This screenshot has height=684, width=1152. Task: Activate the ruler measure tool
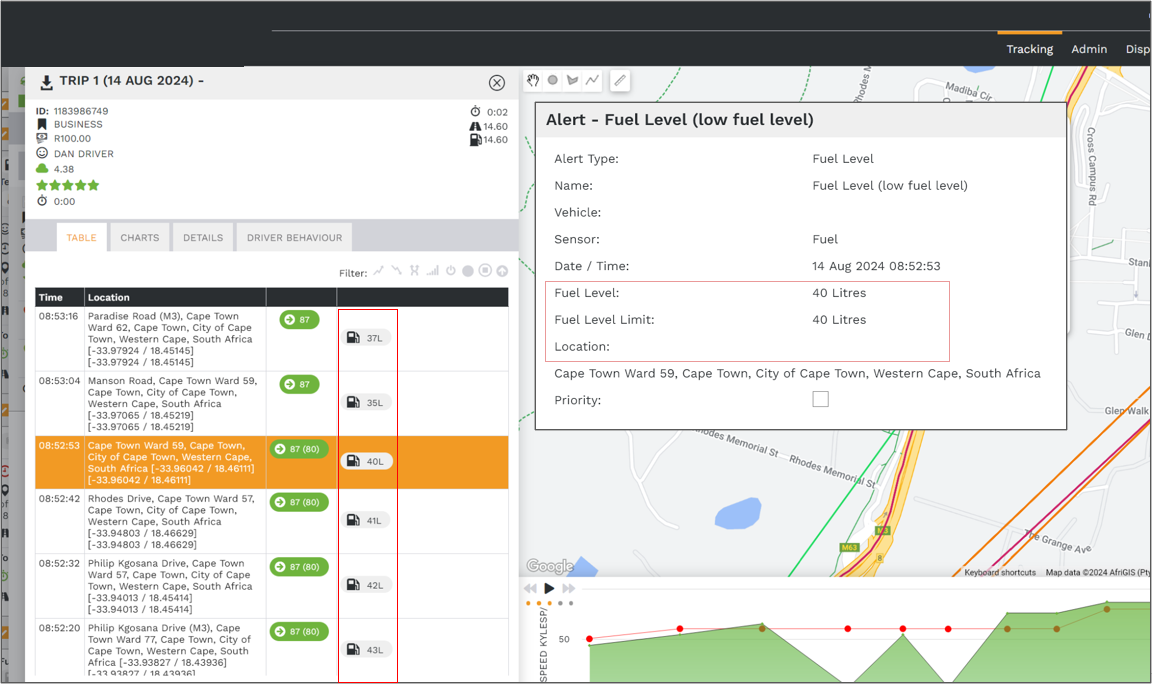(x=620, y=80)
